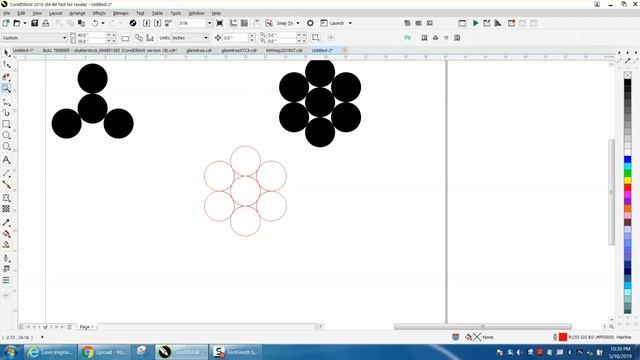Viewport: 640px width, 360px height.
Task: Select the Crop tool in the toolbox
Action: pos(6,77)
